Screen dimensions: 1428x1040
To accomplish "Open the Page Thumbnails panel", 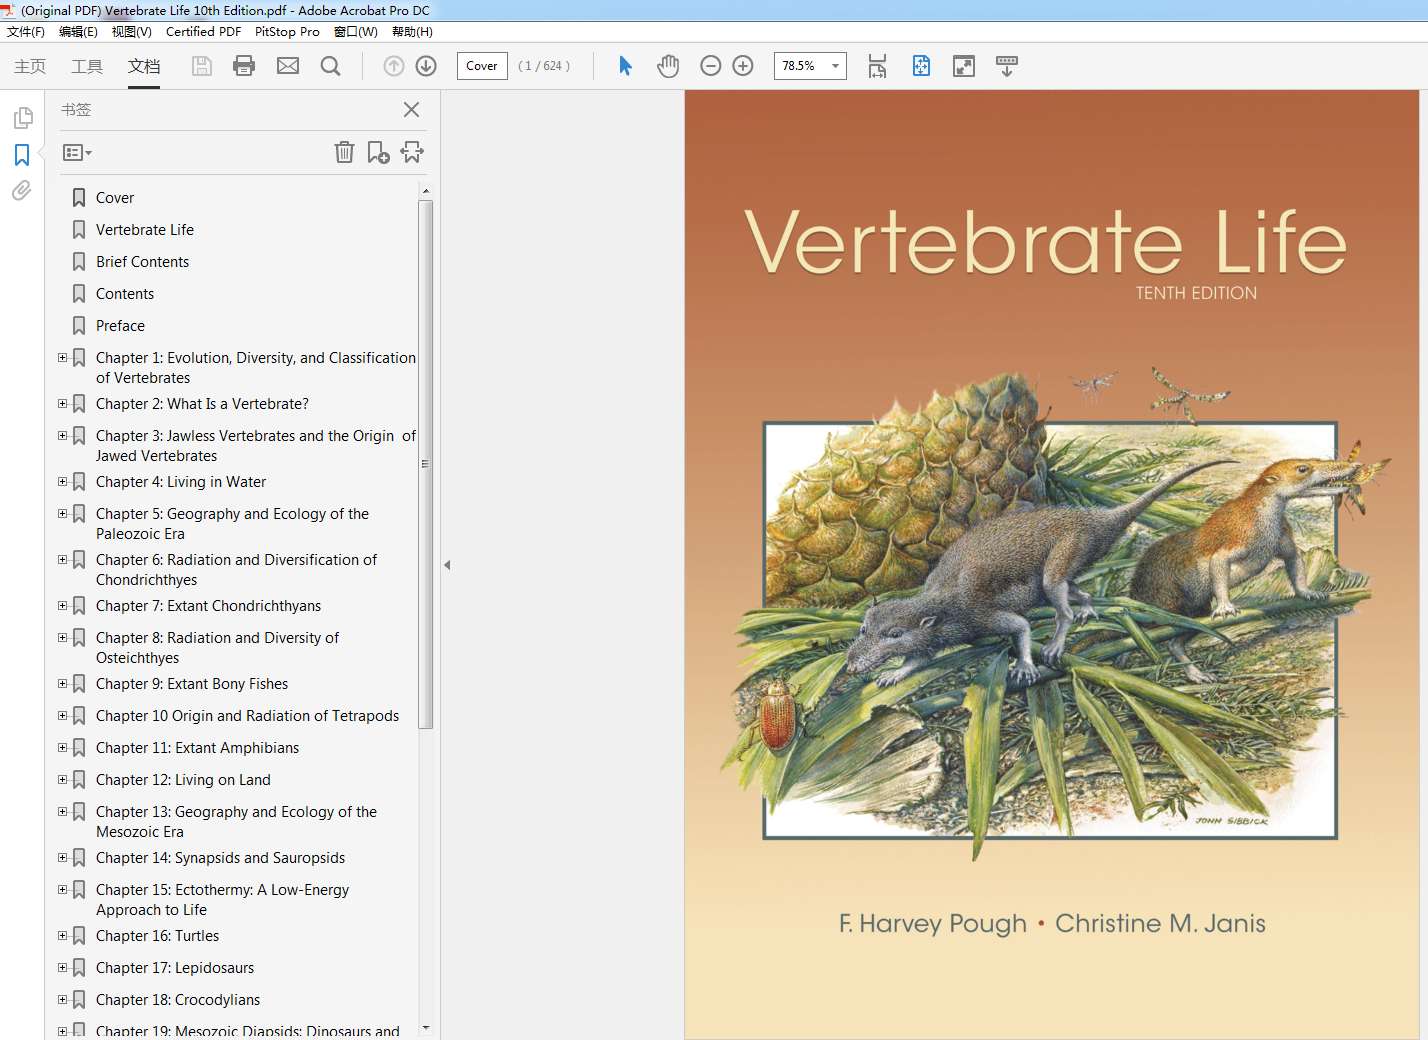I will [21, 117].
